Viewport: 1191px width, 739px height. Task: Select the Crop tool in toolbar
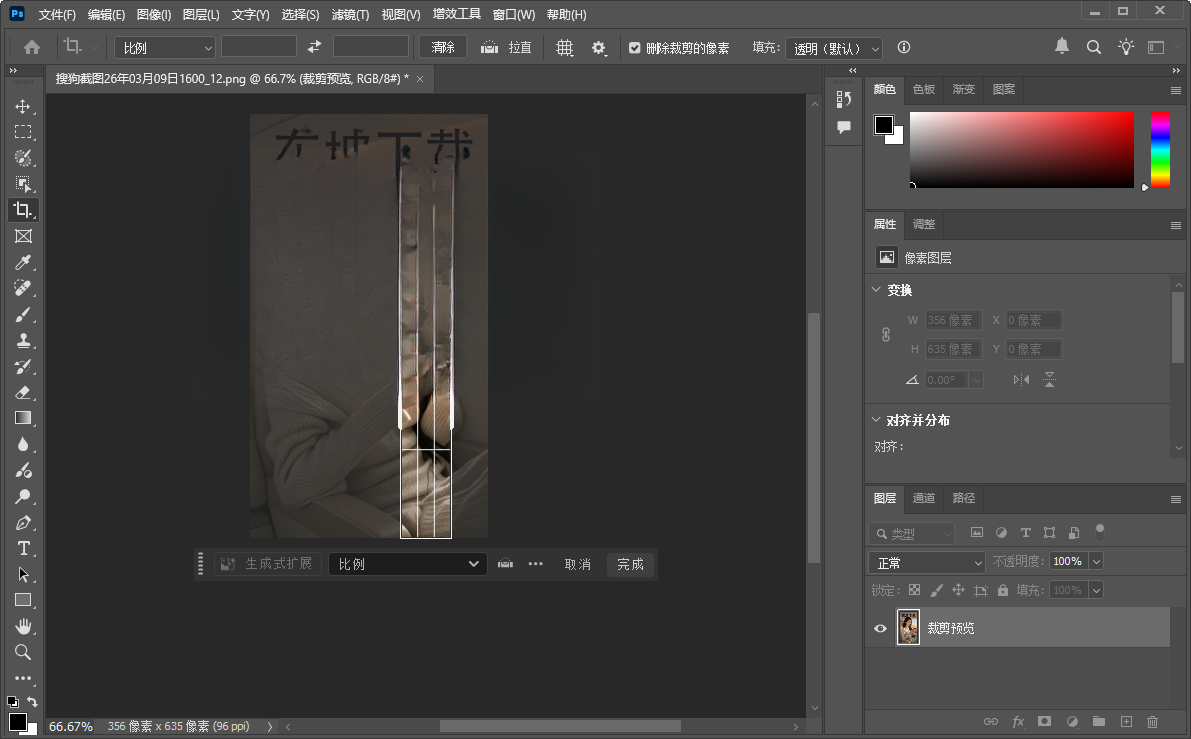pyautogui.click(x=23, y=210)
